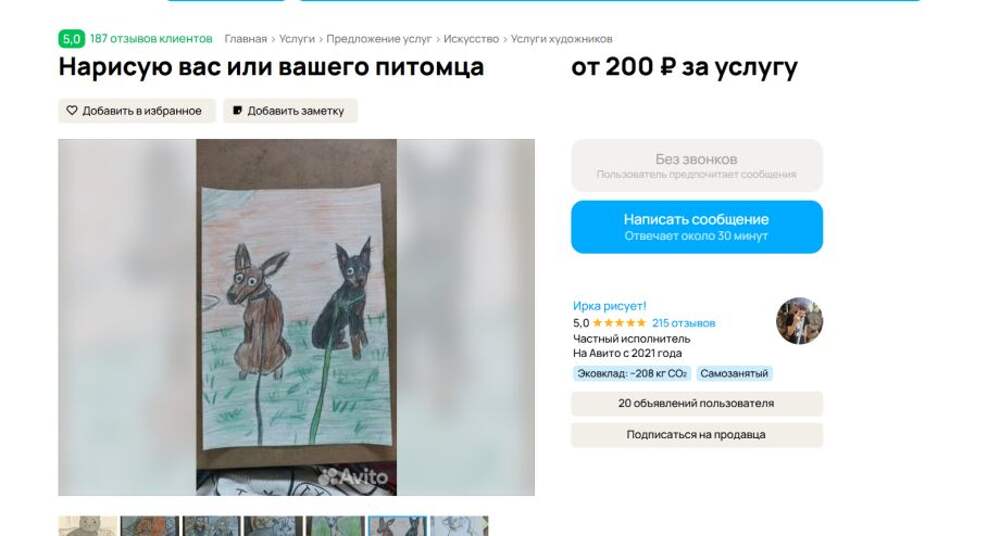
Task: Click the note icon in Добавить заметку
Action: point(237,110)
